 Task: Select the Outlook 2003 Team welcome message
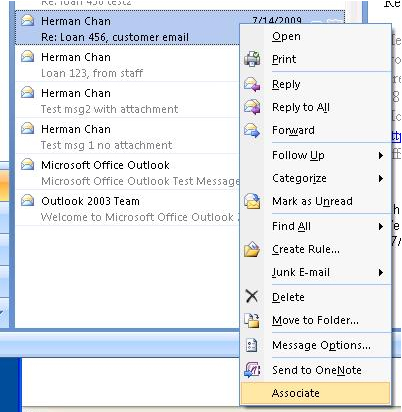click(x=128, y=209)
